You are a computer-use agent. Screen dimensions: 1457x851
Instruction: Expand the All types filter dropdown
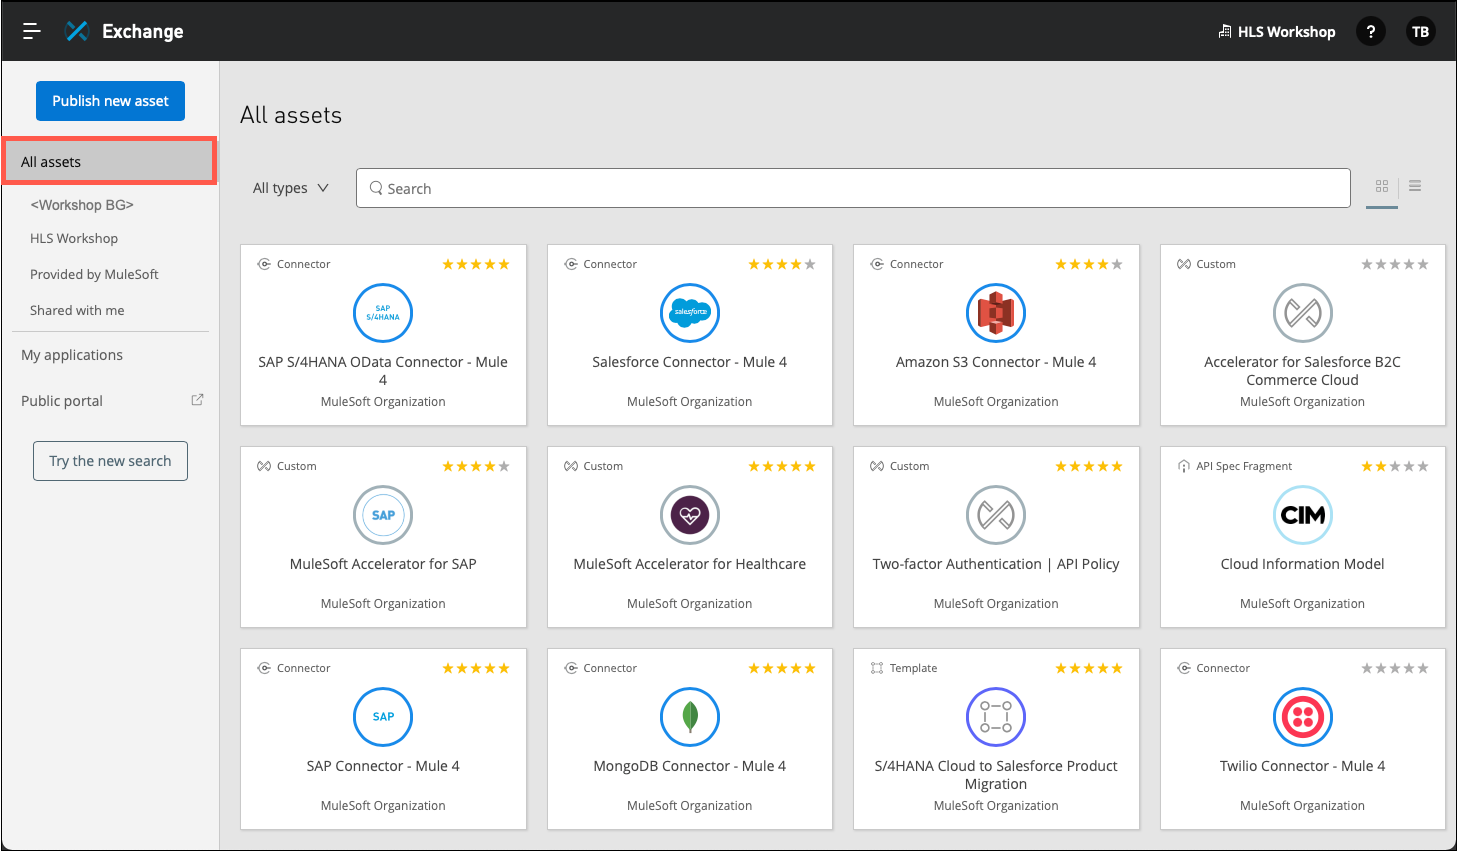[290, 188]
